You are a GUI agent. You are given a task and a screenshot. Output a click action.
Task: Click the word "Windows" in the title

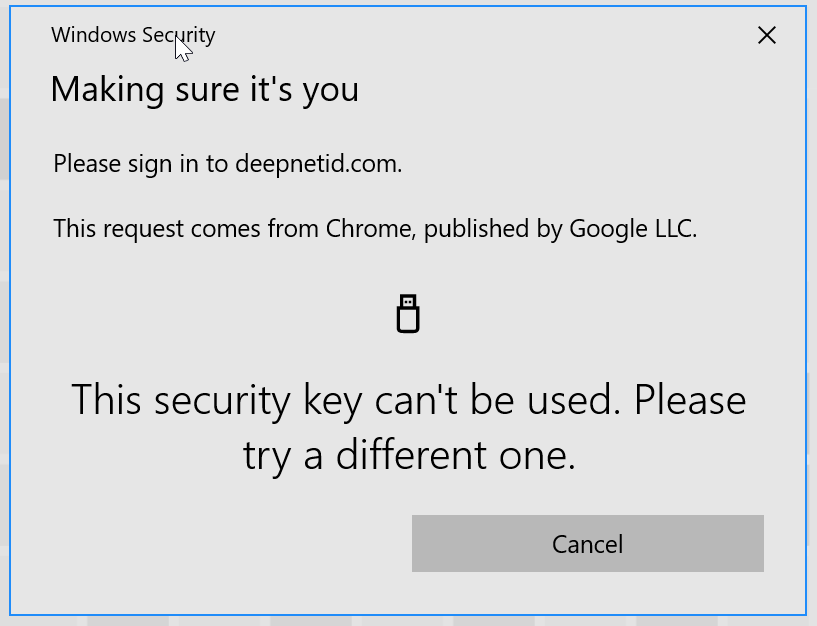(x=93, y=35)
